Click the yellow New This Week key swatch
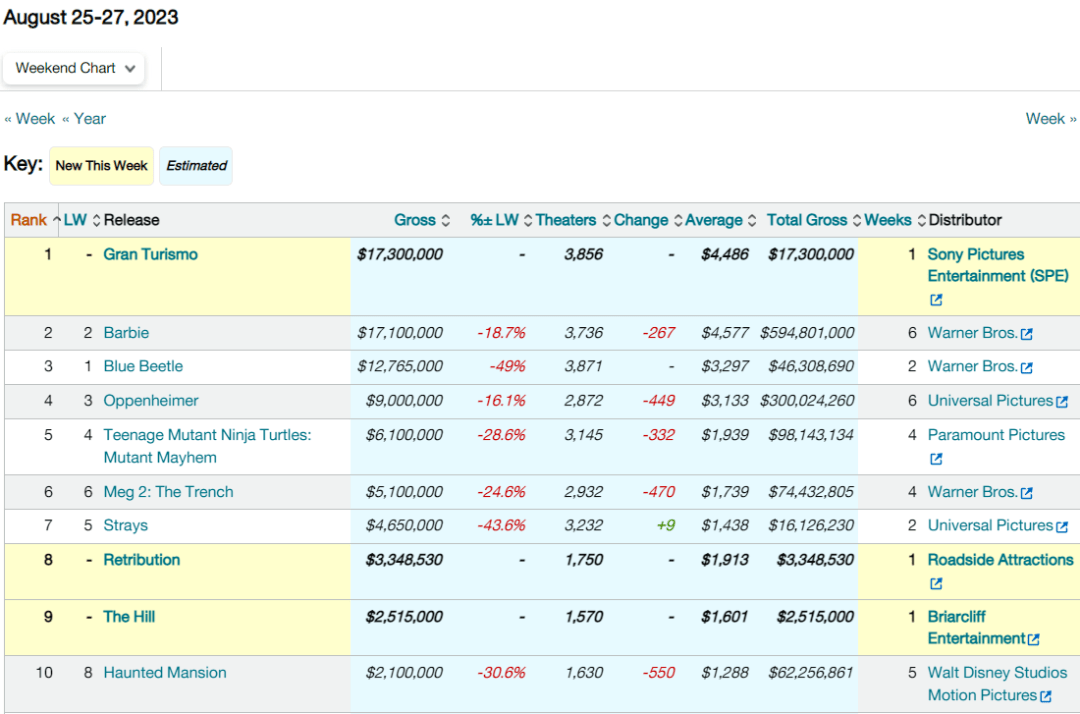 (x=101, y=166)
